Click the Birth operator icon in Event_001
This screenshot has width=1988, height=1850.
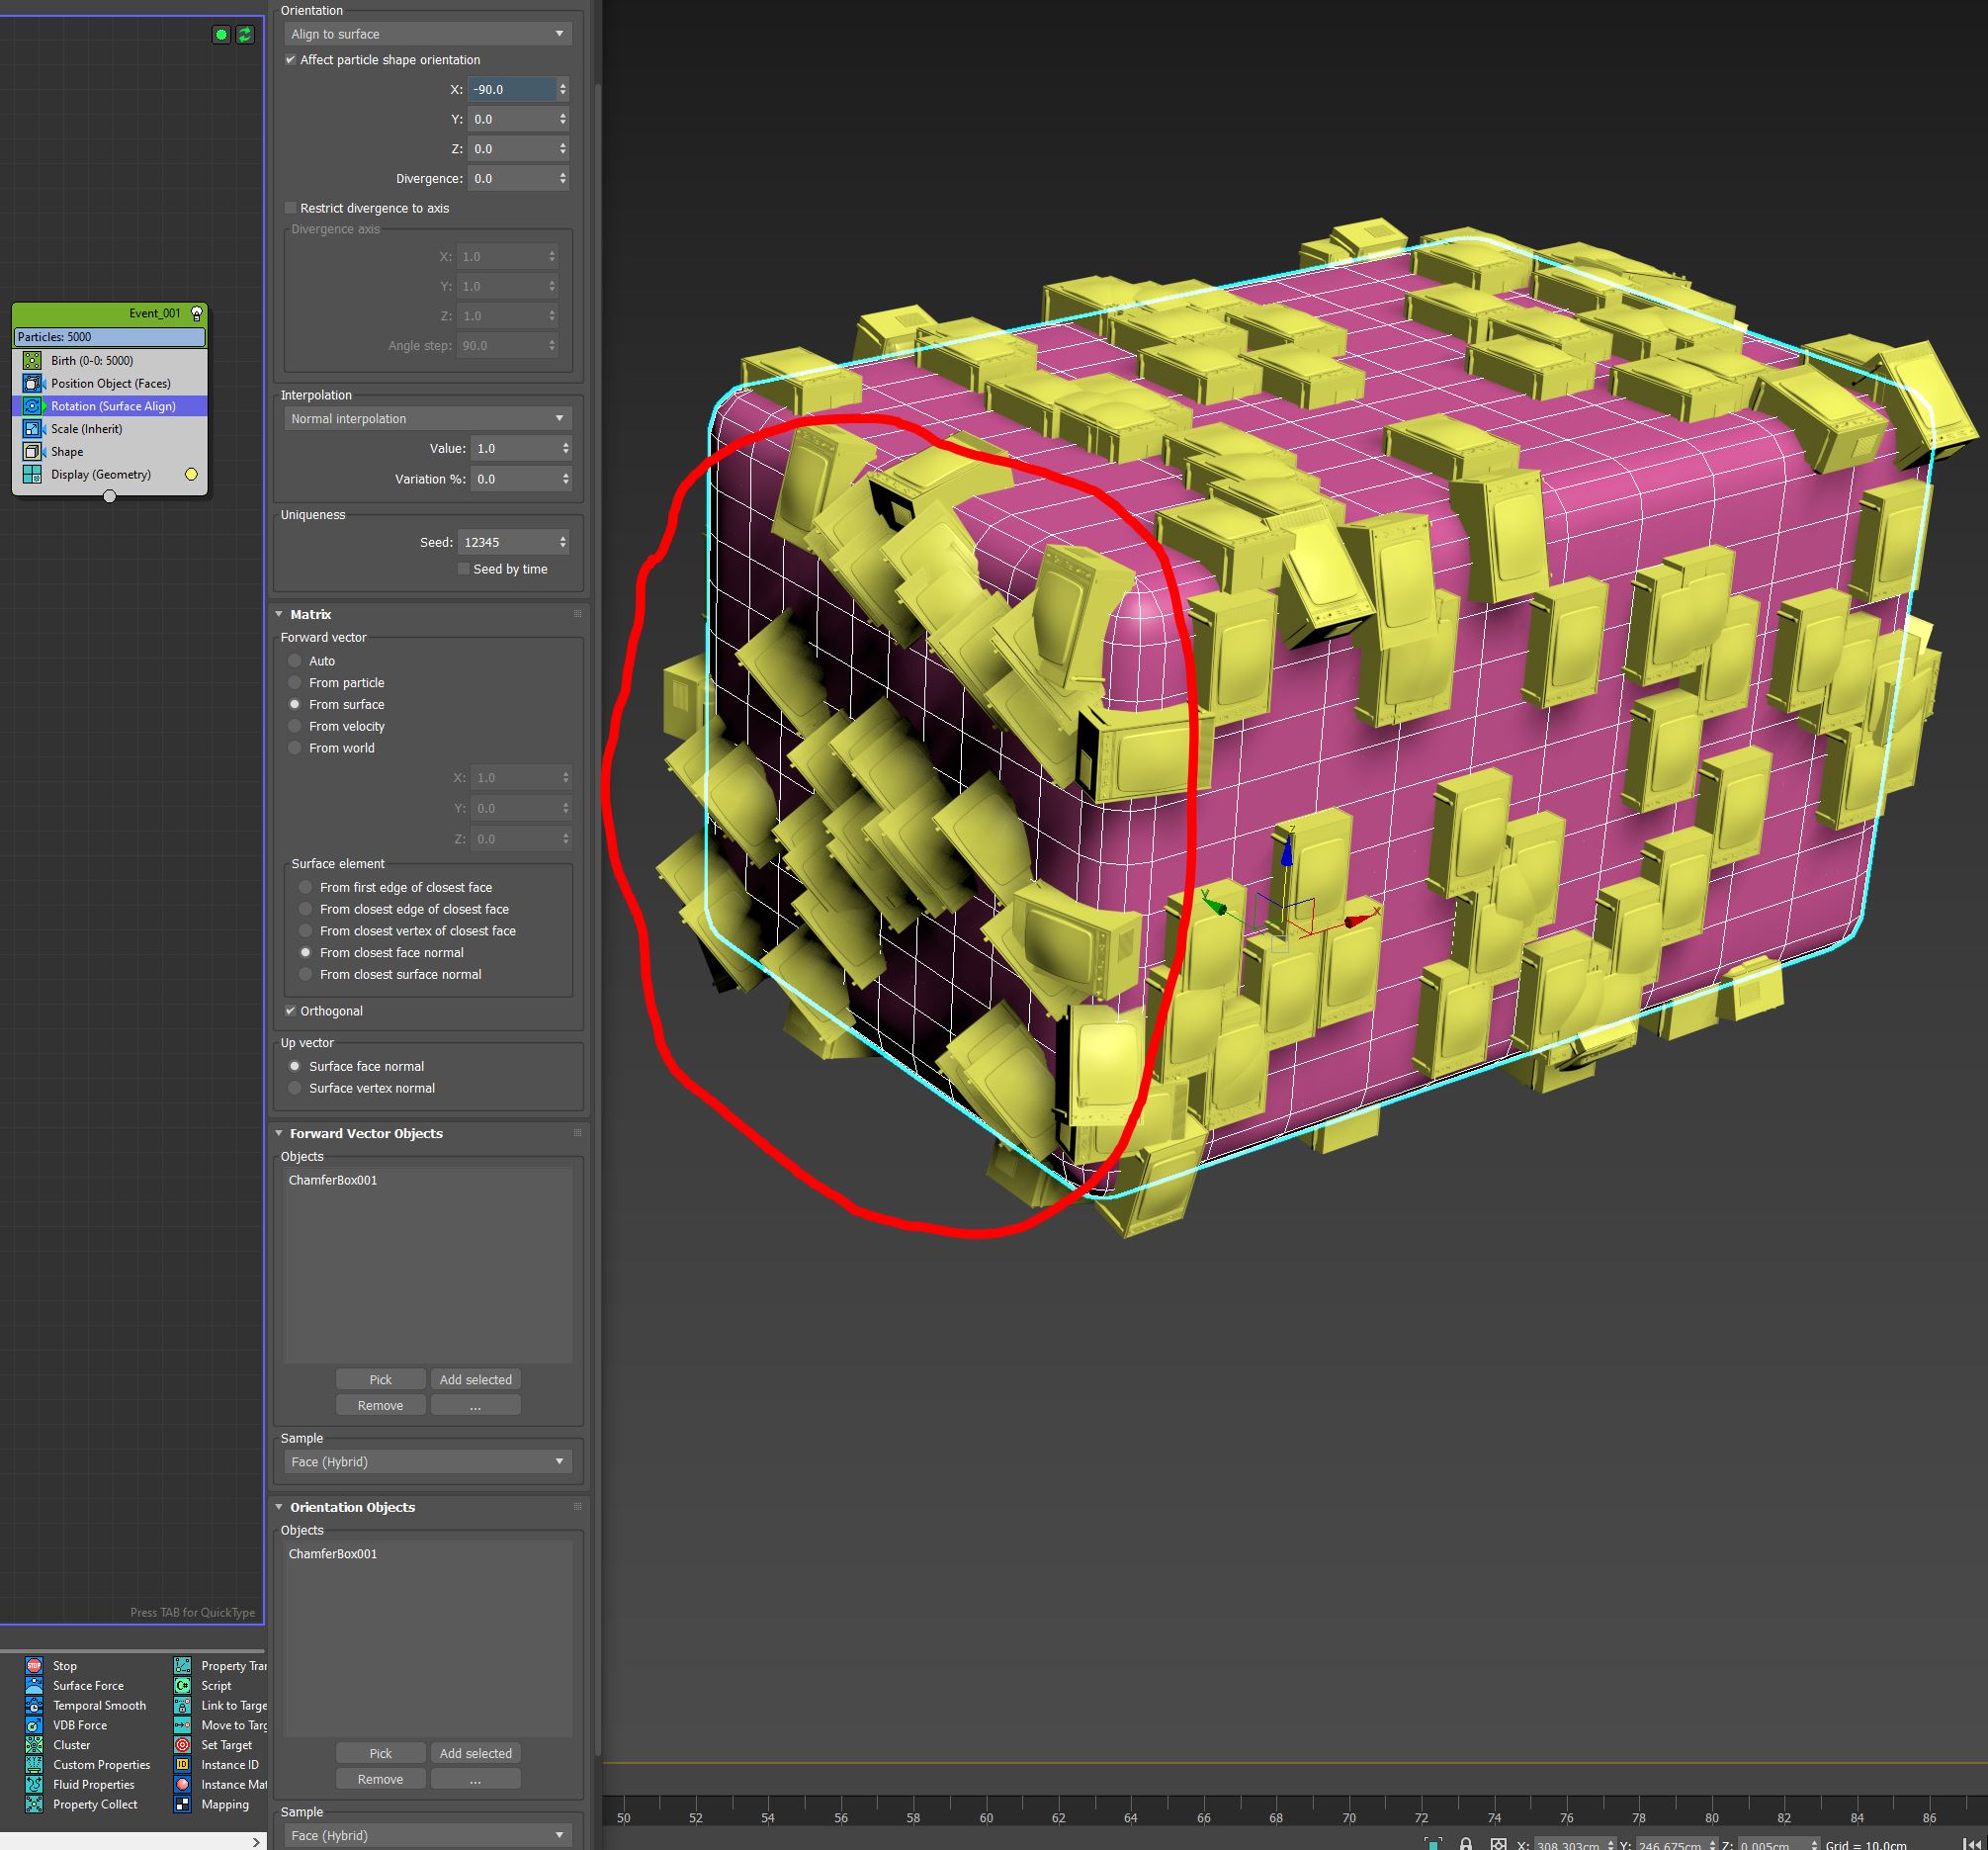point(32,361)
